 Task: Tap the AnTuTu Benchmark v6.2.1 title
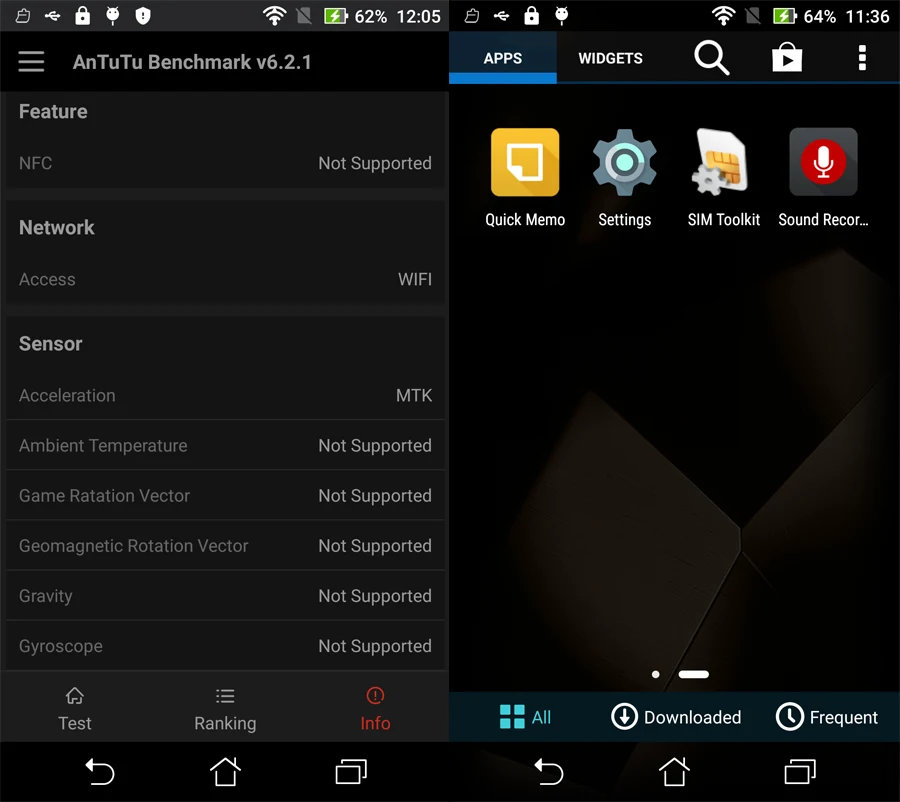click(192, 61)
